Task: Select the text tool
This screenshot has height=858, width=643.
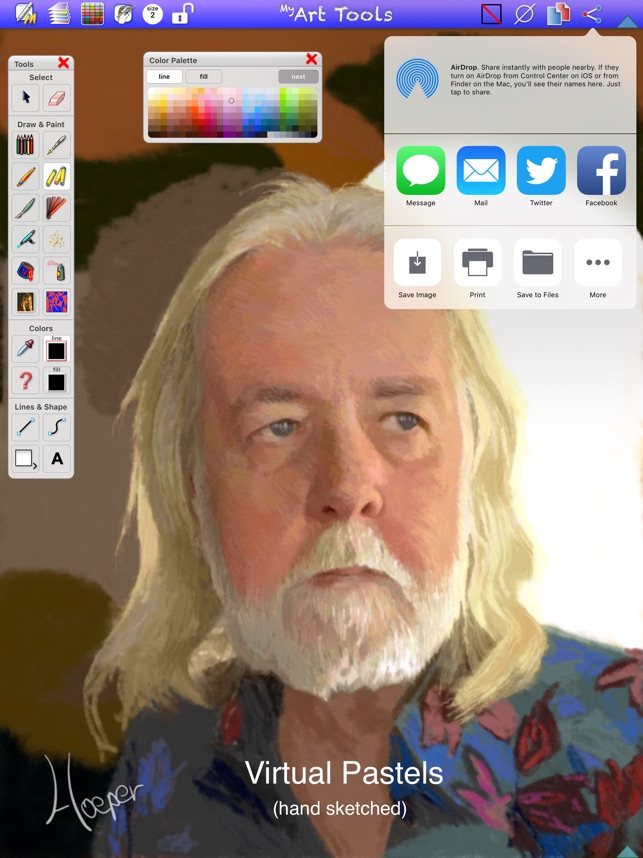Action: click(x=56, y=459)
